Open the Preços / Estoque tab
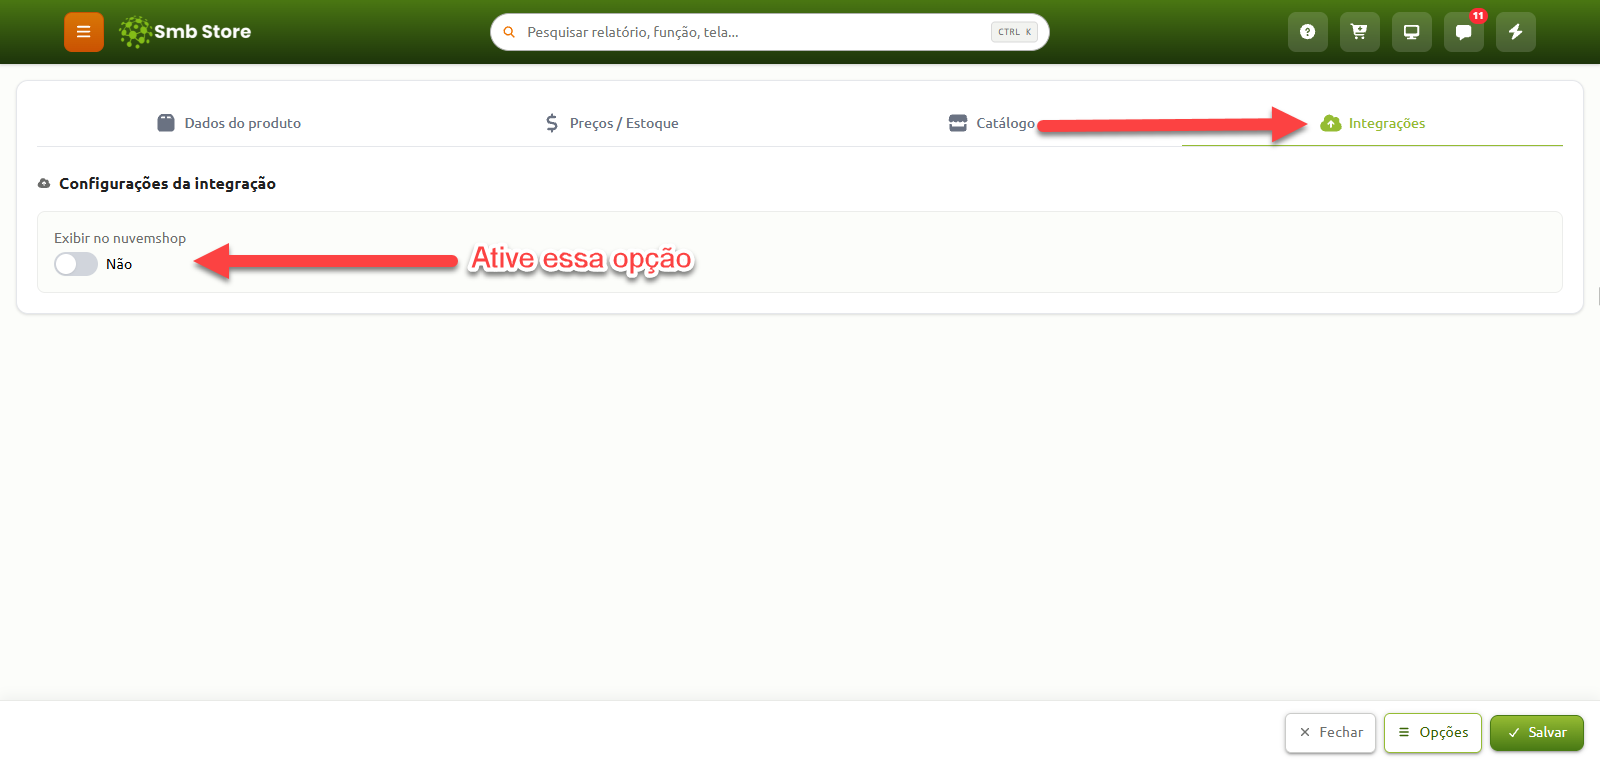1600x765 pixels. 611,123
